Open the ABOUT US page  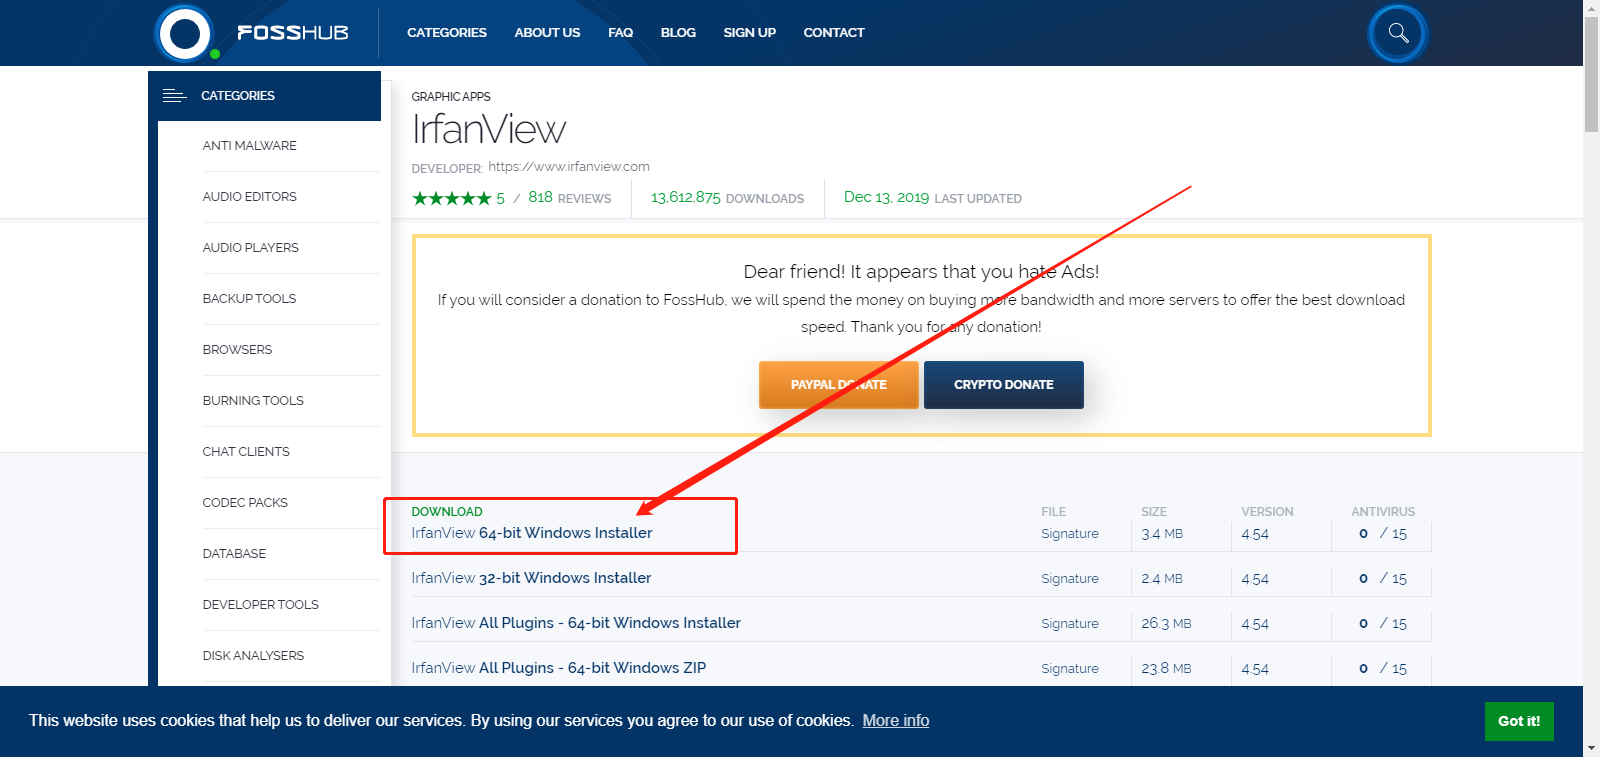point(547,33)
